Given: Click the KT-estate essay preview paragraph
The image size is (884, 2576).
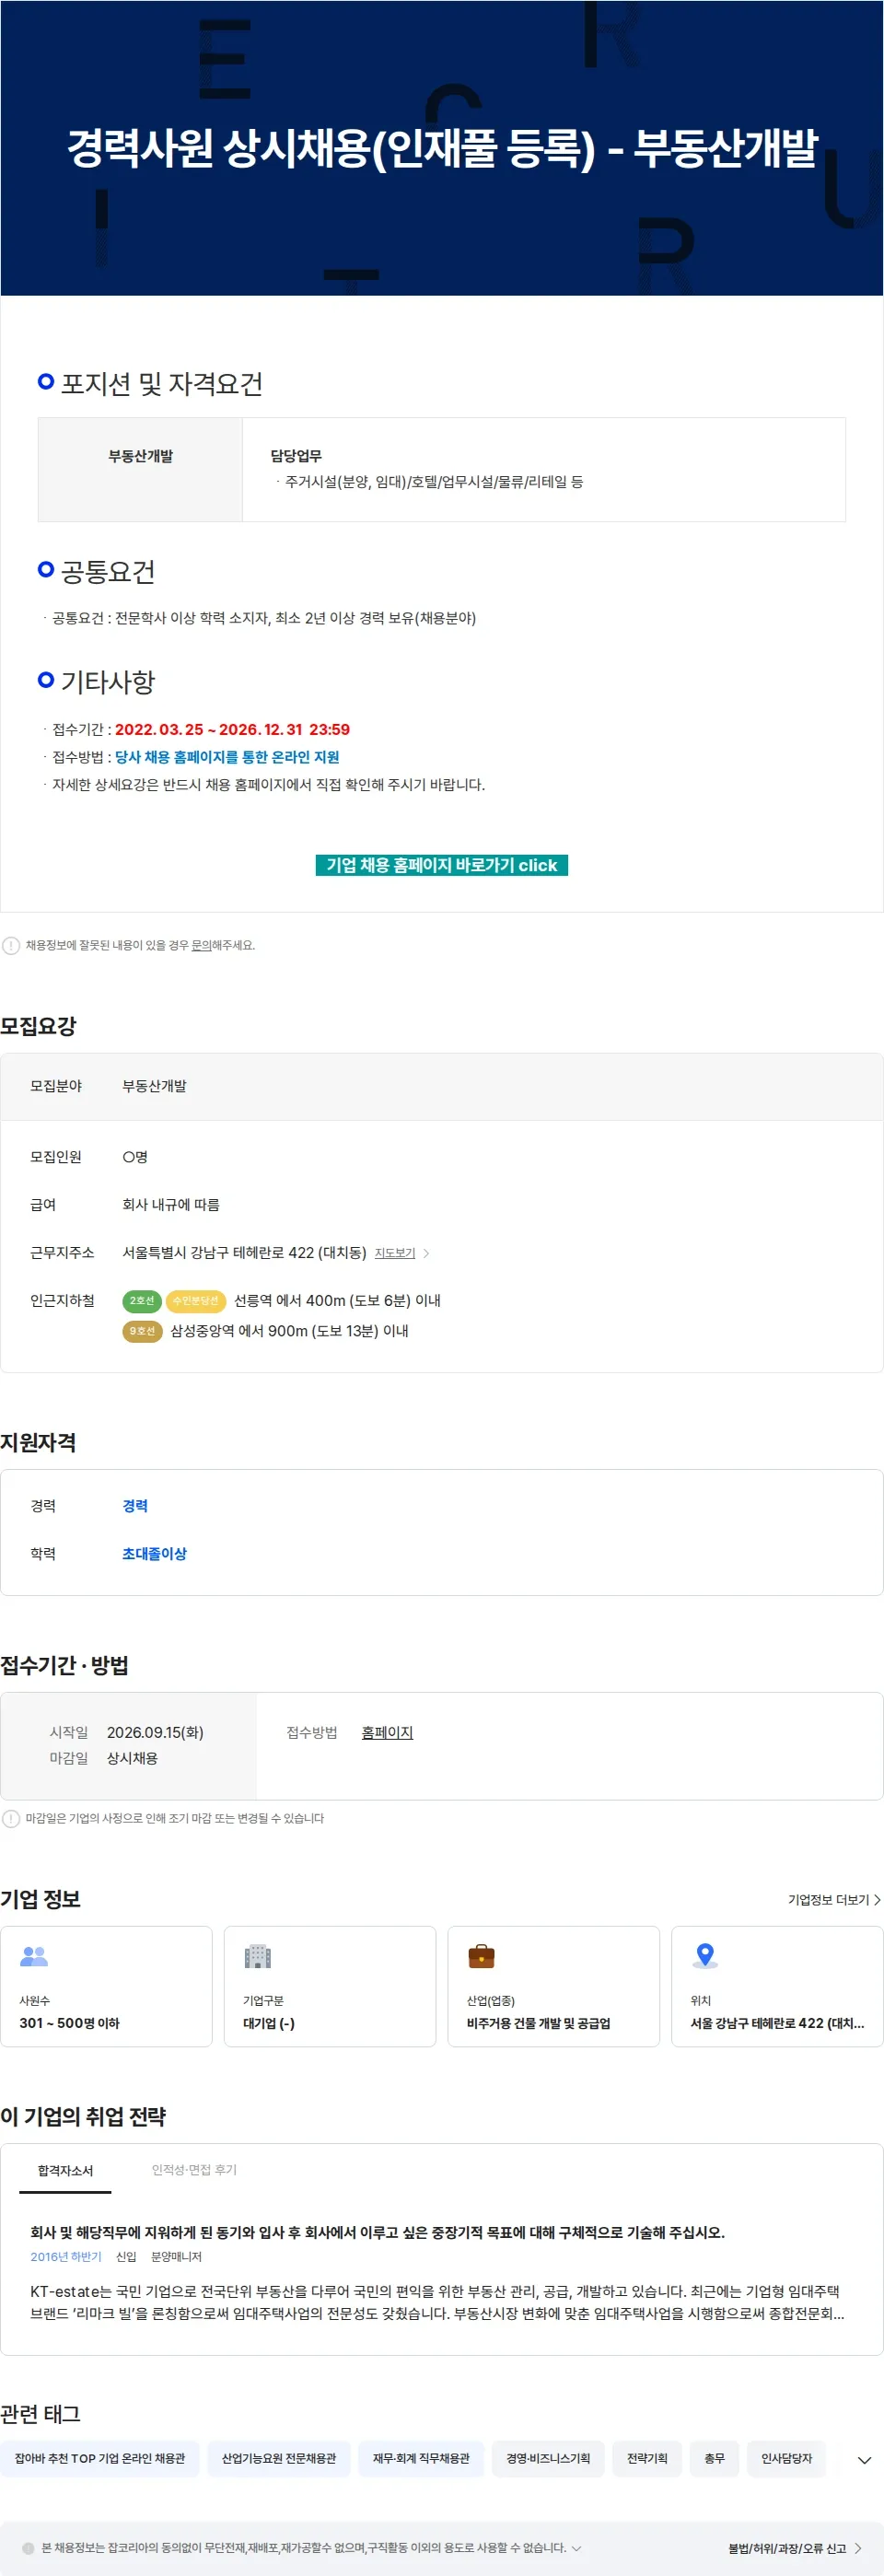Looking at the screenshot, I should pos(437,2302).
